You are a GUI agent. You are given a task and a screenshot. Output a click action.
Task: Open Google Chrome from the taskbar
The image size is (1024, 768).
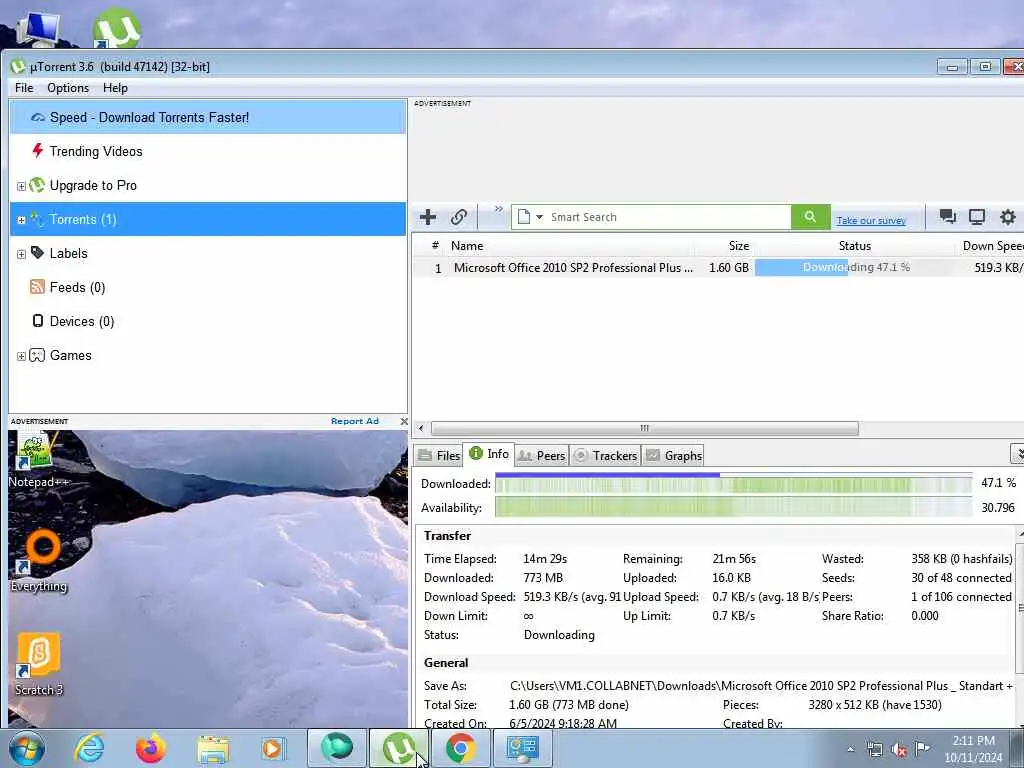(460, 748)
